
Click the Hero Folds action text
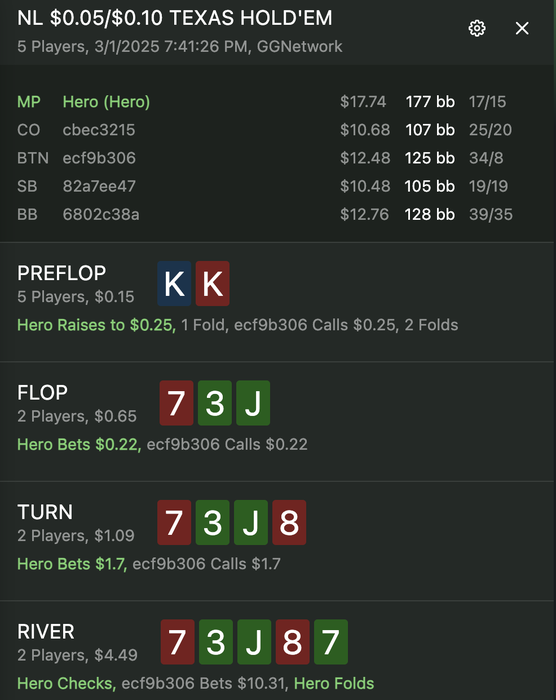[x=334, y=683]
